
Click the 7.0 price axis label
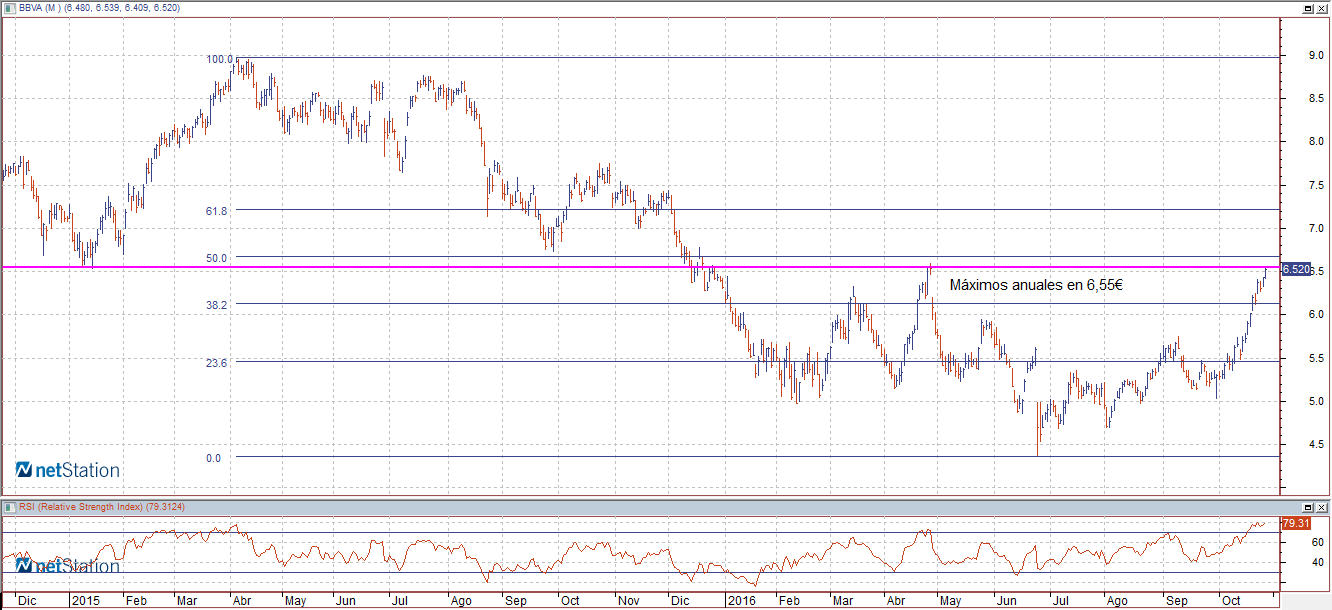[x=1316, y=229]
